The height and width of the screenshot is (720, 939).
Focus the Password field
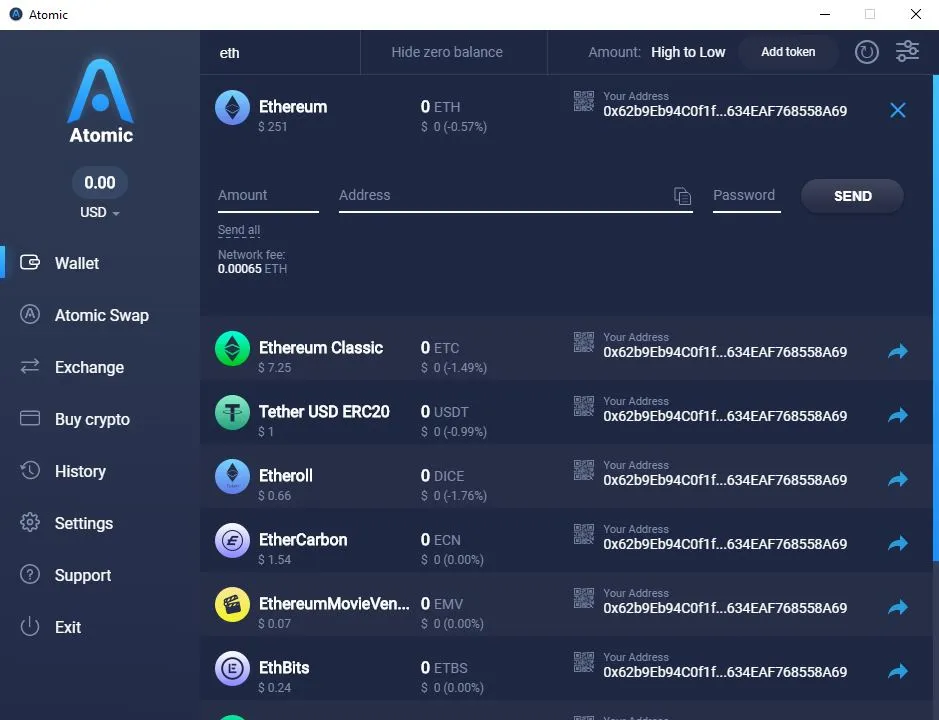click(747, 196)
